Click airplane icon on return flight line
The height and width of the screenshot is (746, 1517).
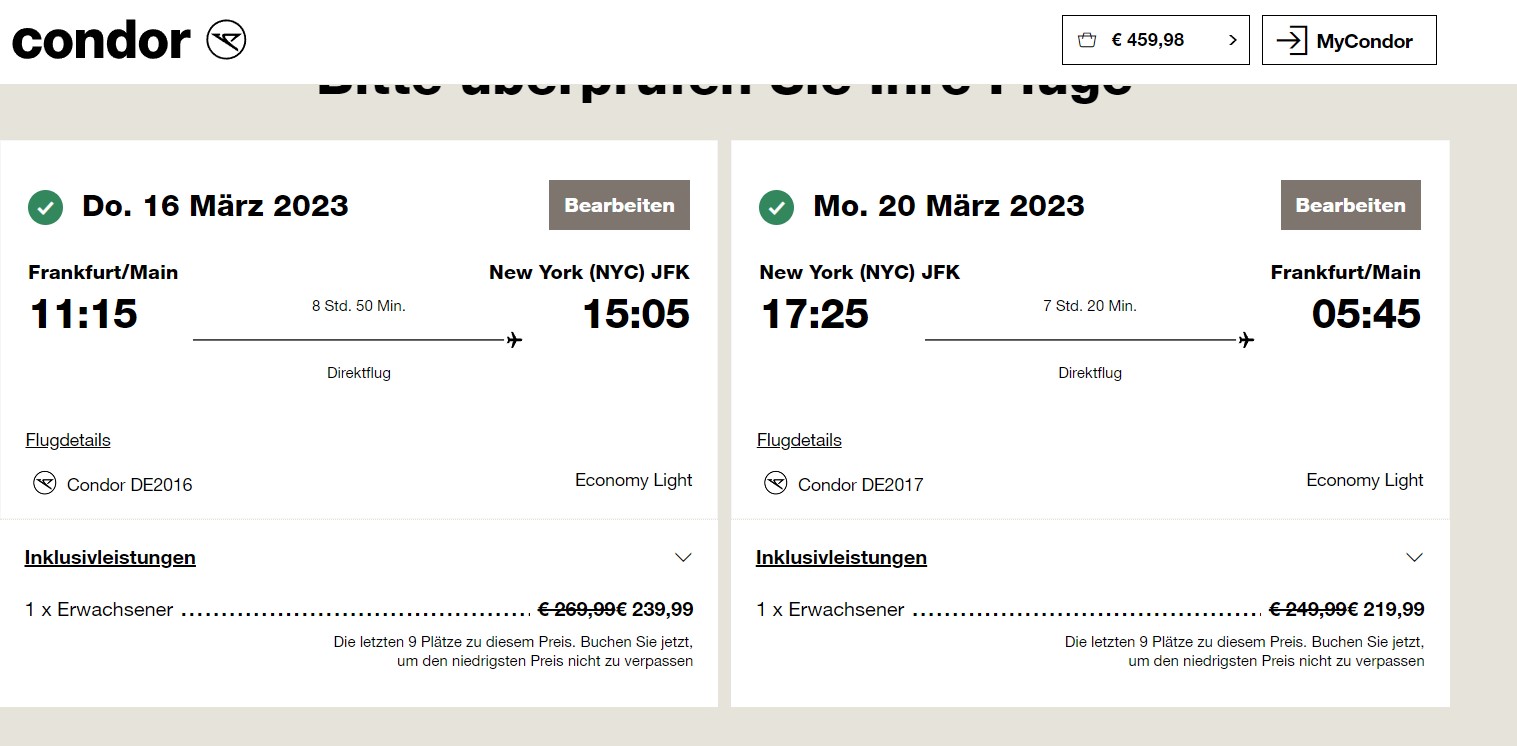pos(1246,340)
